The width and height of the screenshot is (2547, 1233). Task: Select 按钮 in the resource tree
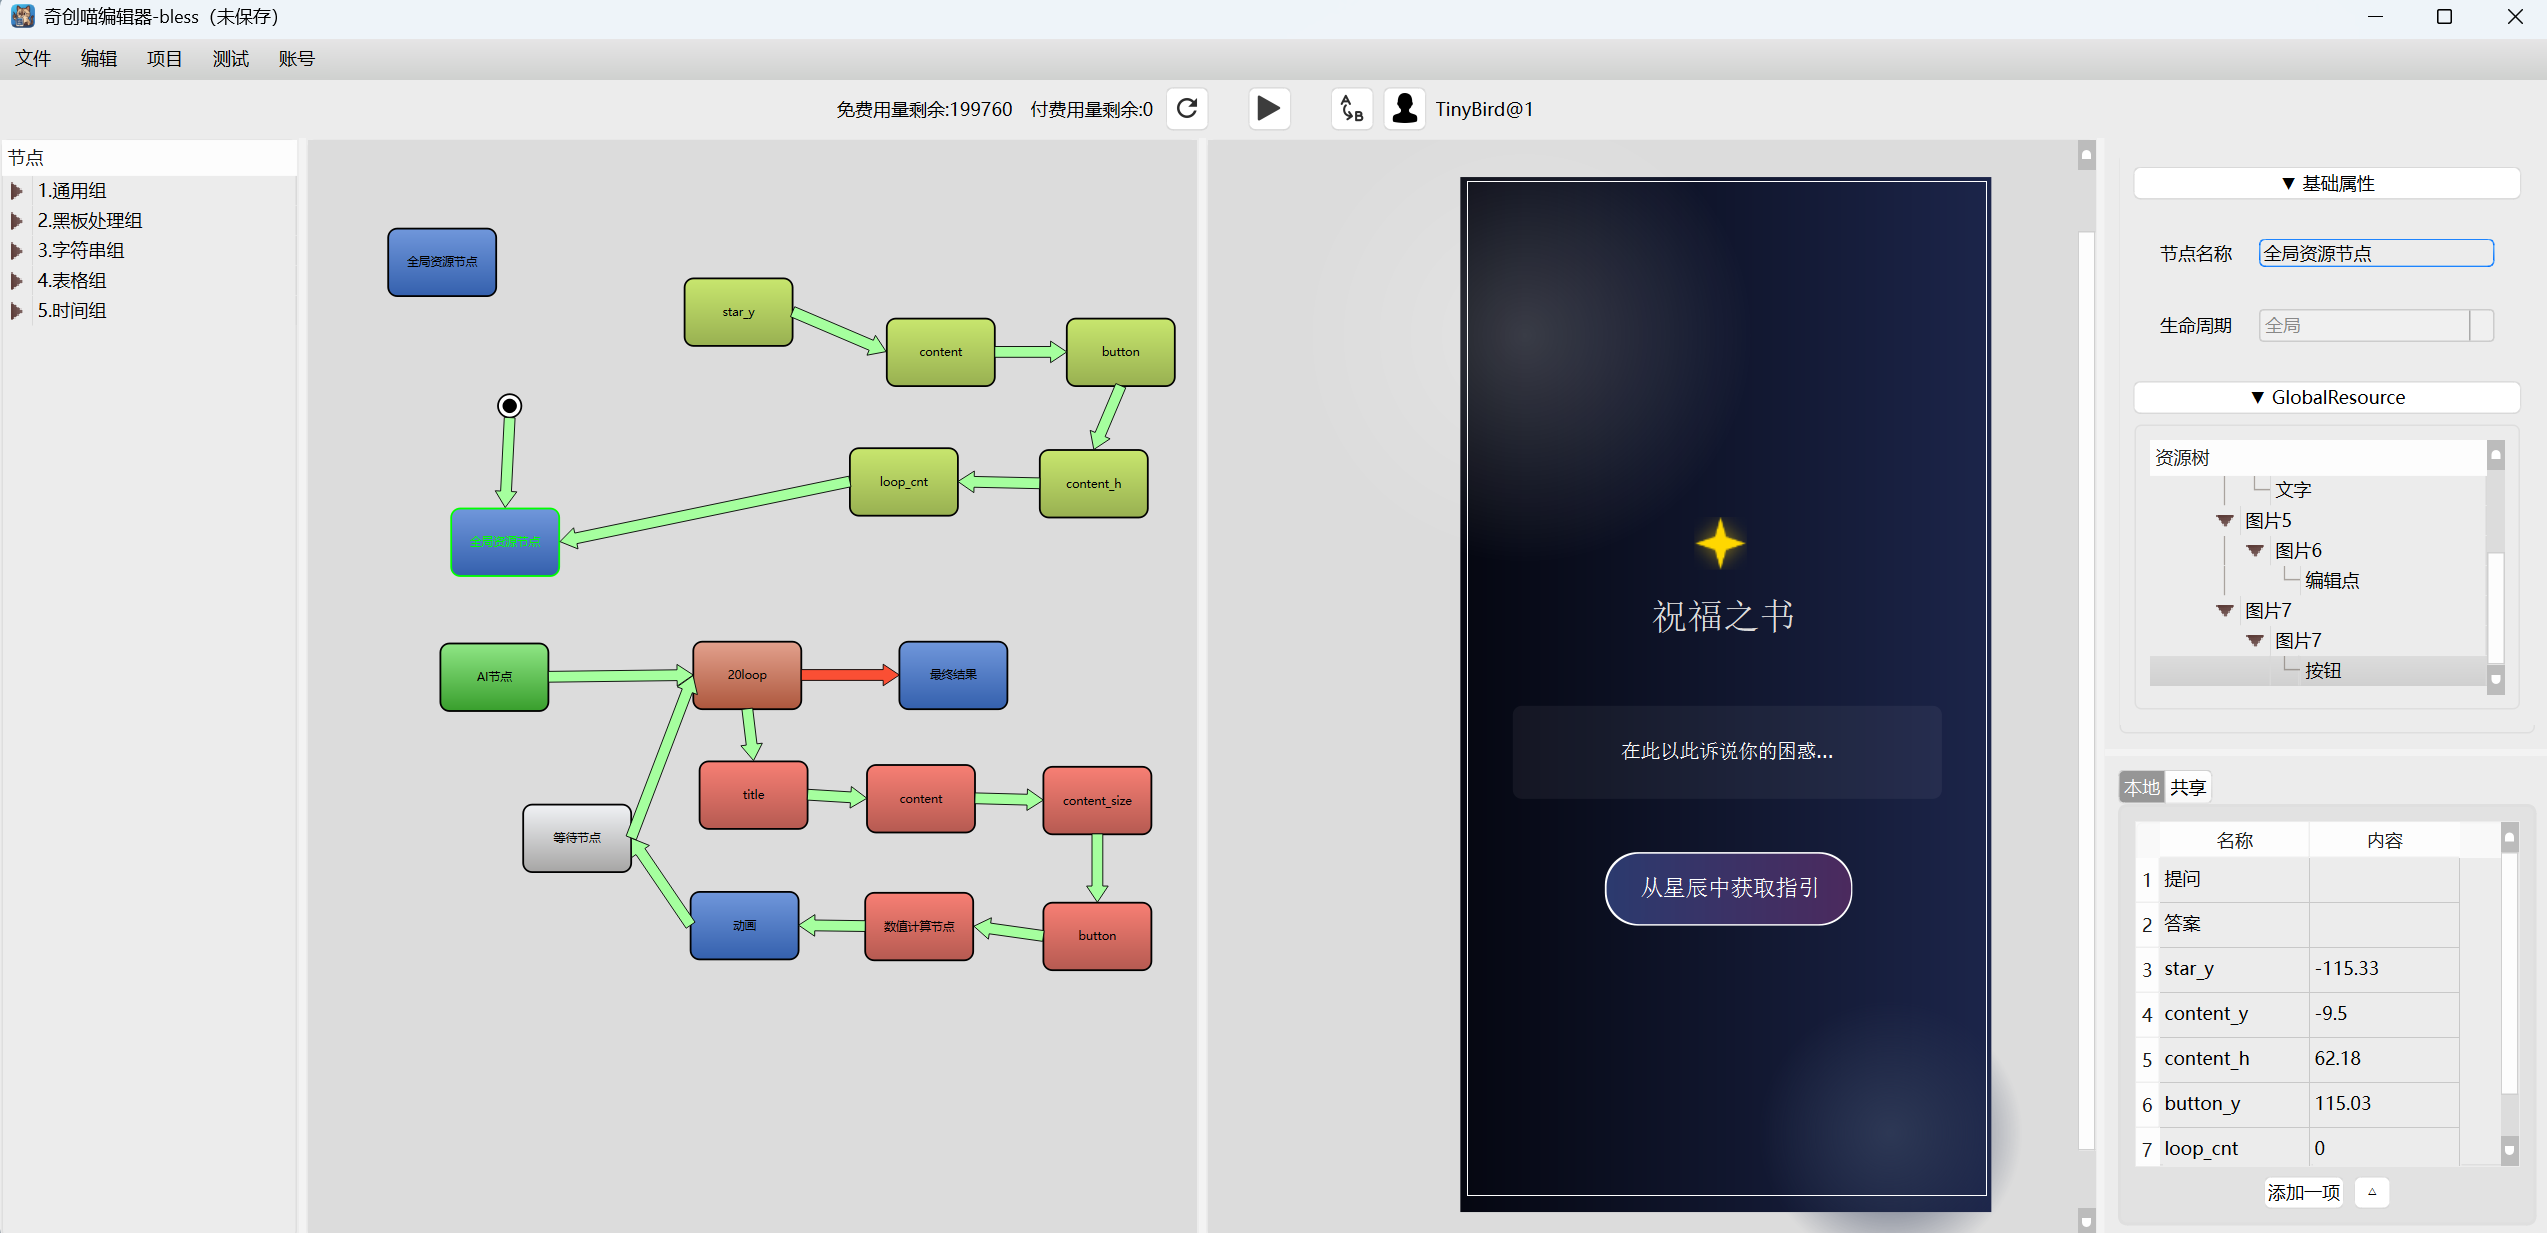pyautogui.click(x=2324, y=670)
